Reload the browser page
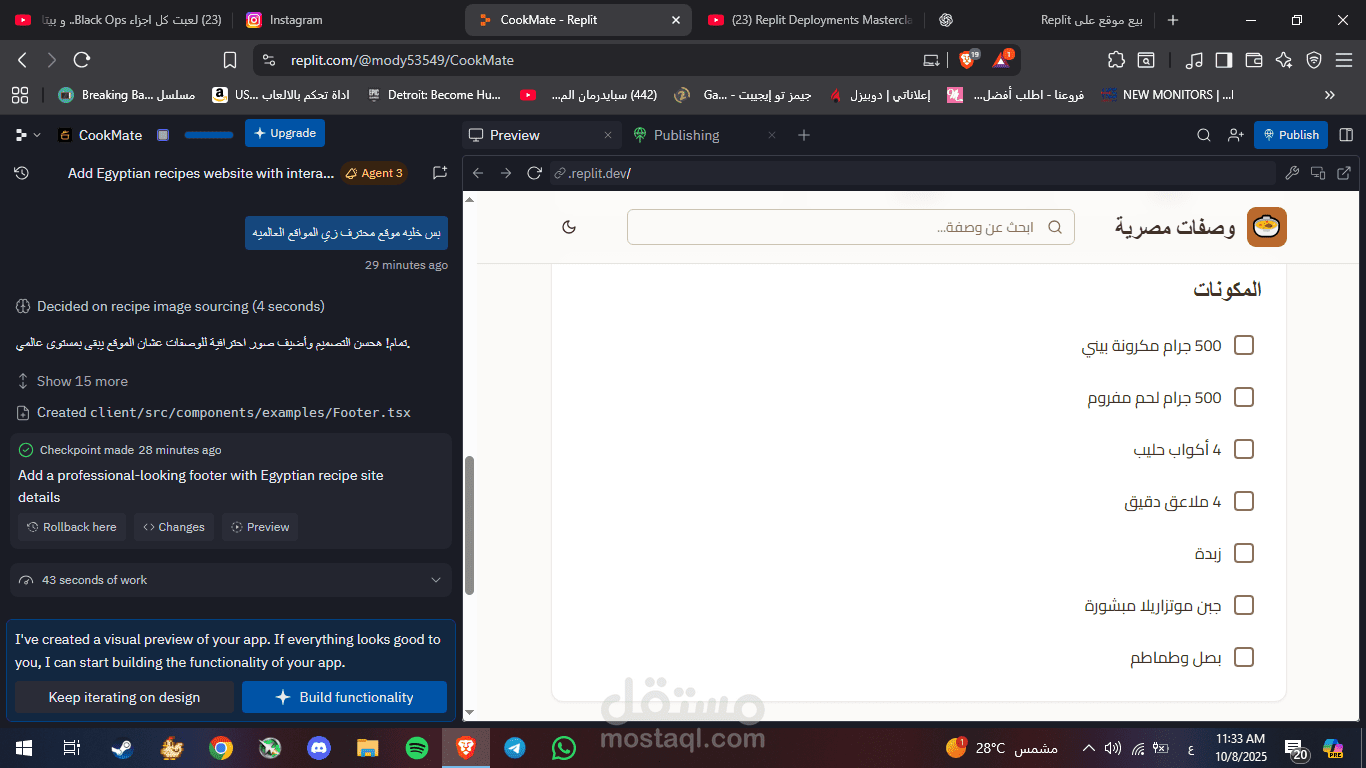The image size is (1366, 768). click(82, 60)
